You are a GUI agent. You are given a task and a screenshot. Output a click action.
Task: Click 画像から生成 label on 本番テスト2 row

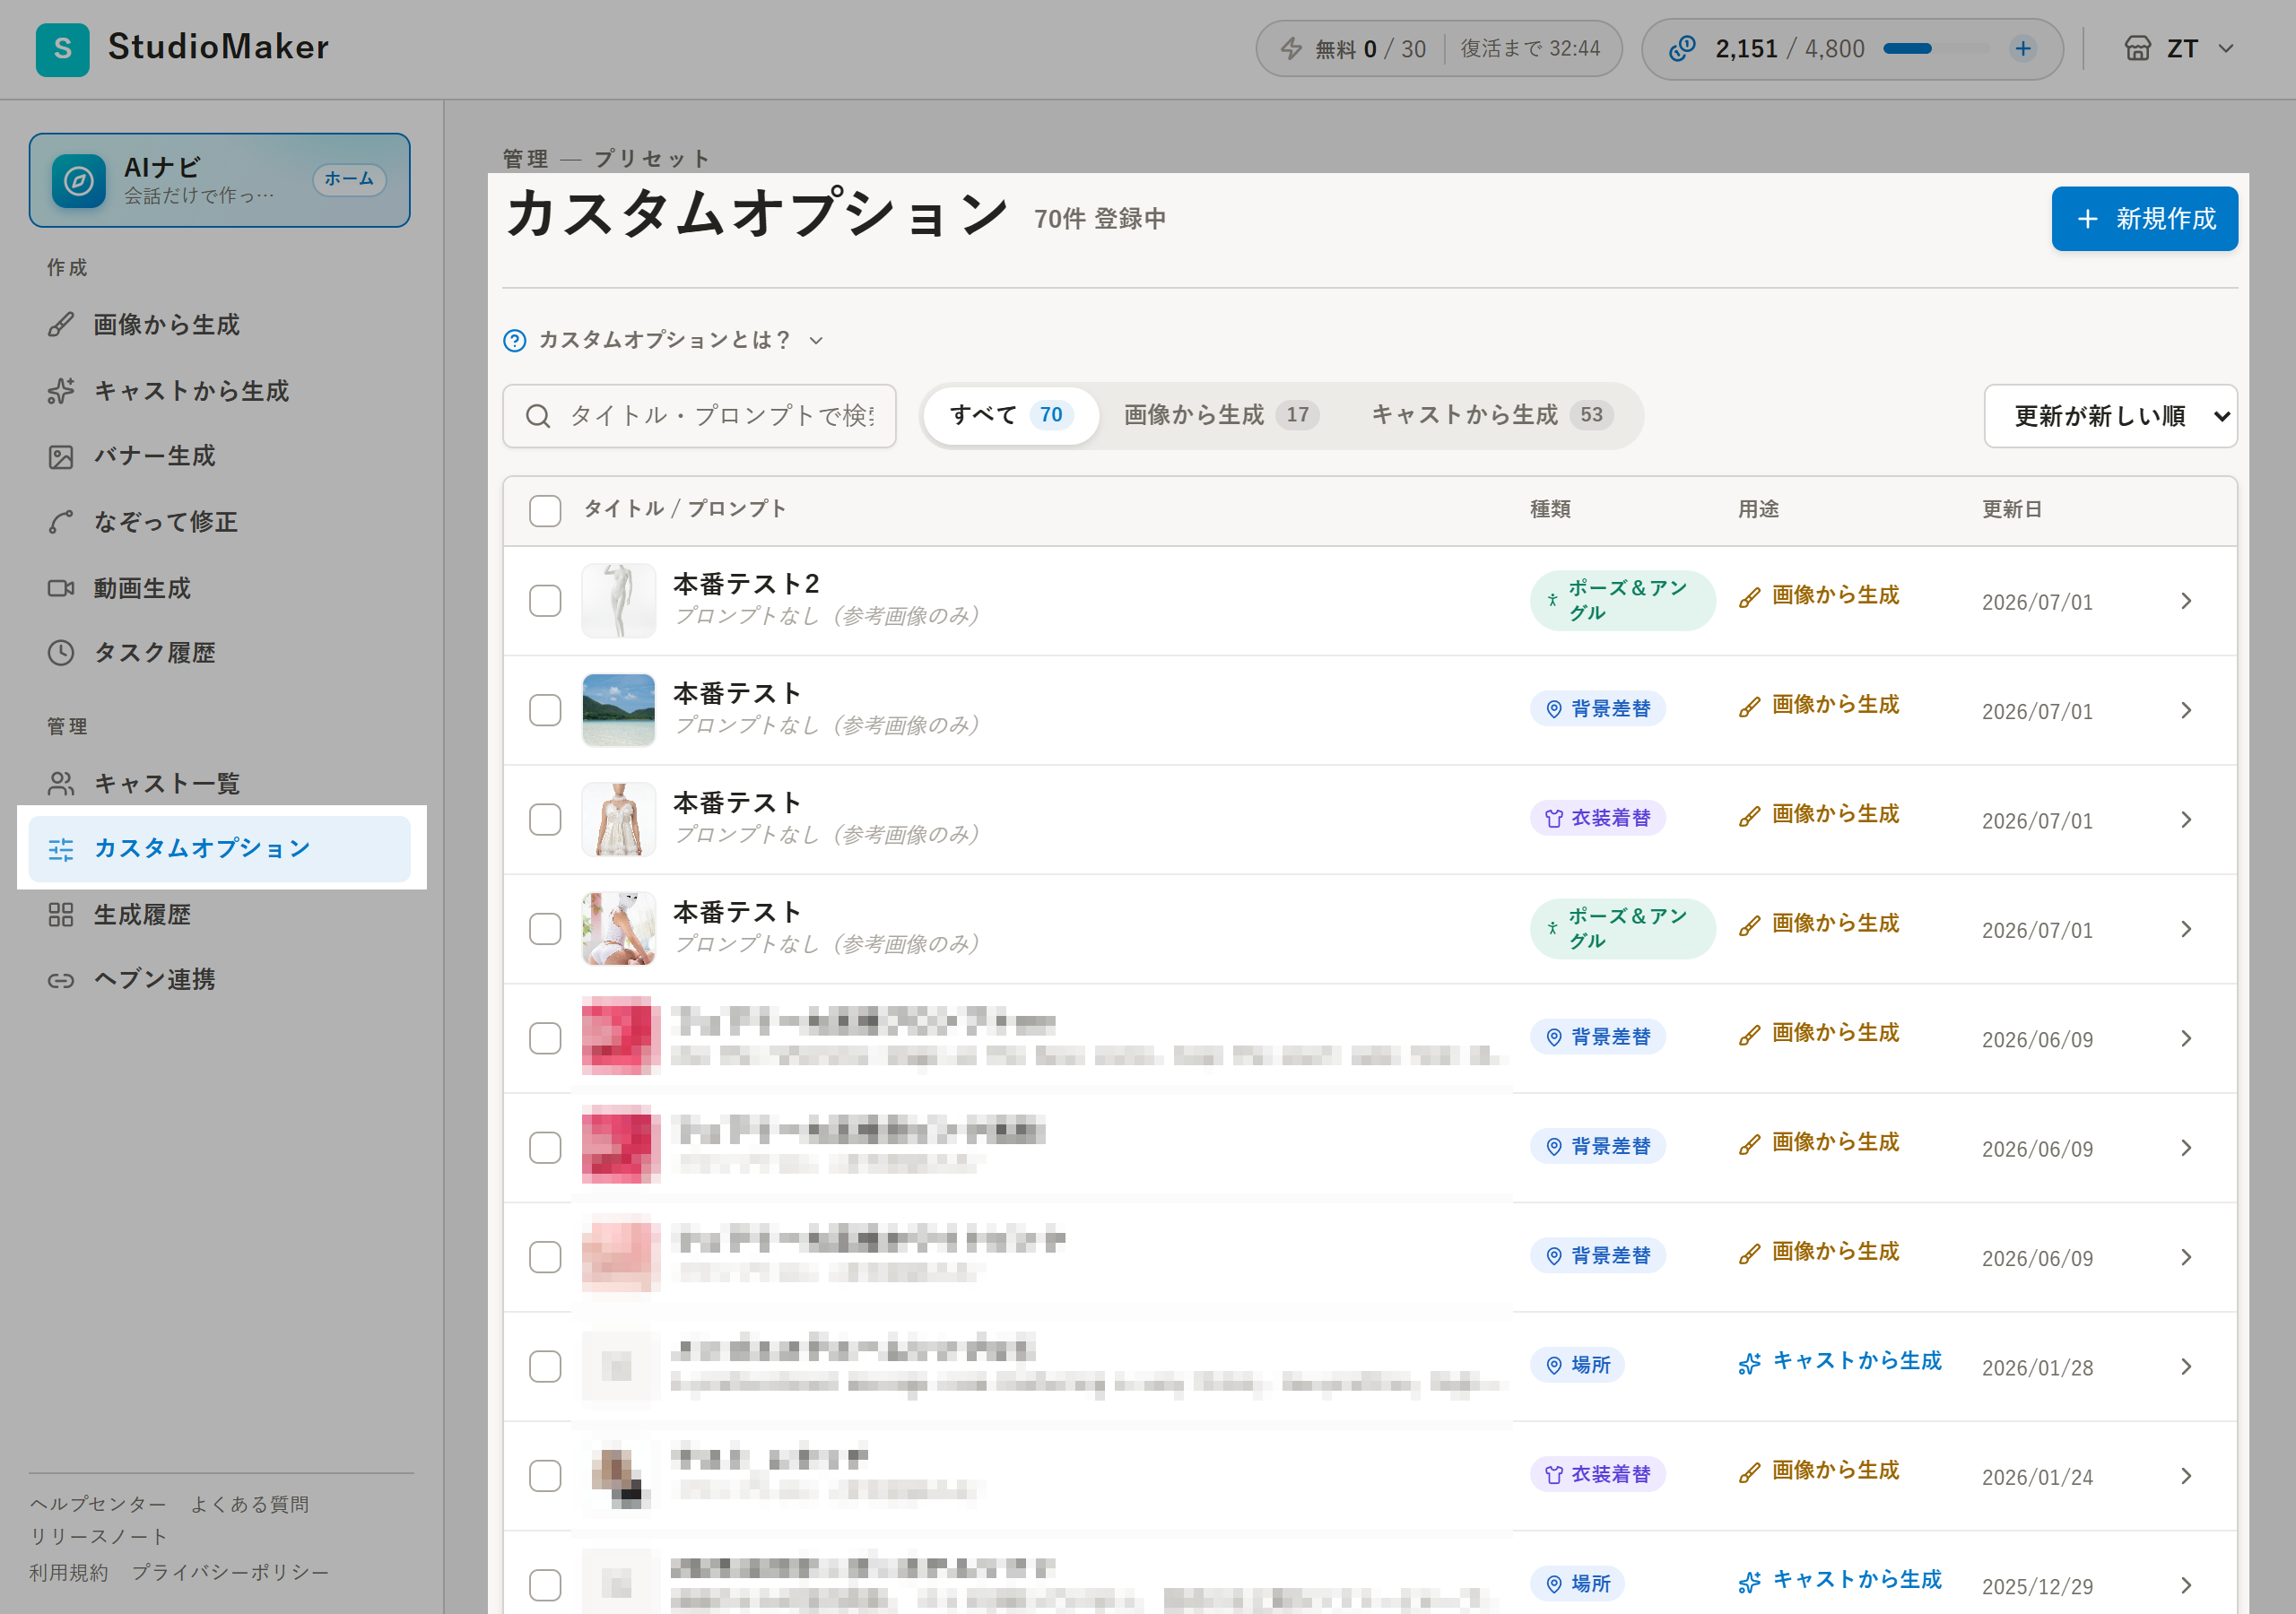click(1817, 595)
